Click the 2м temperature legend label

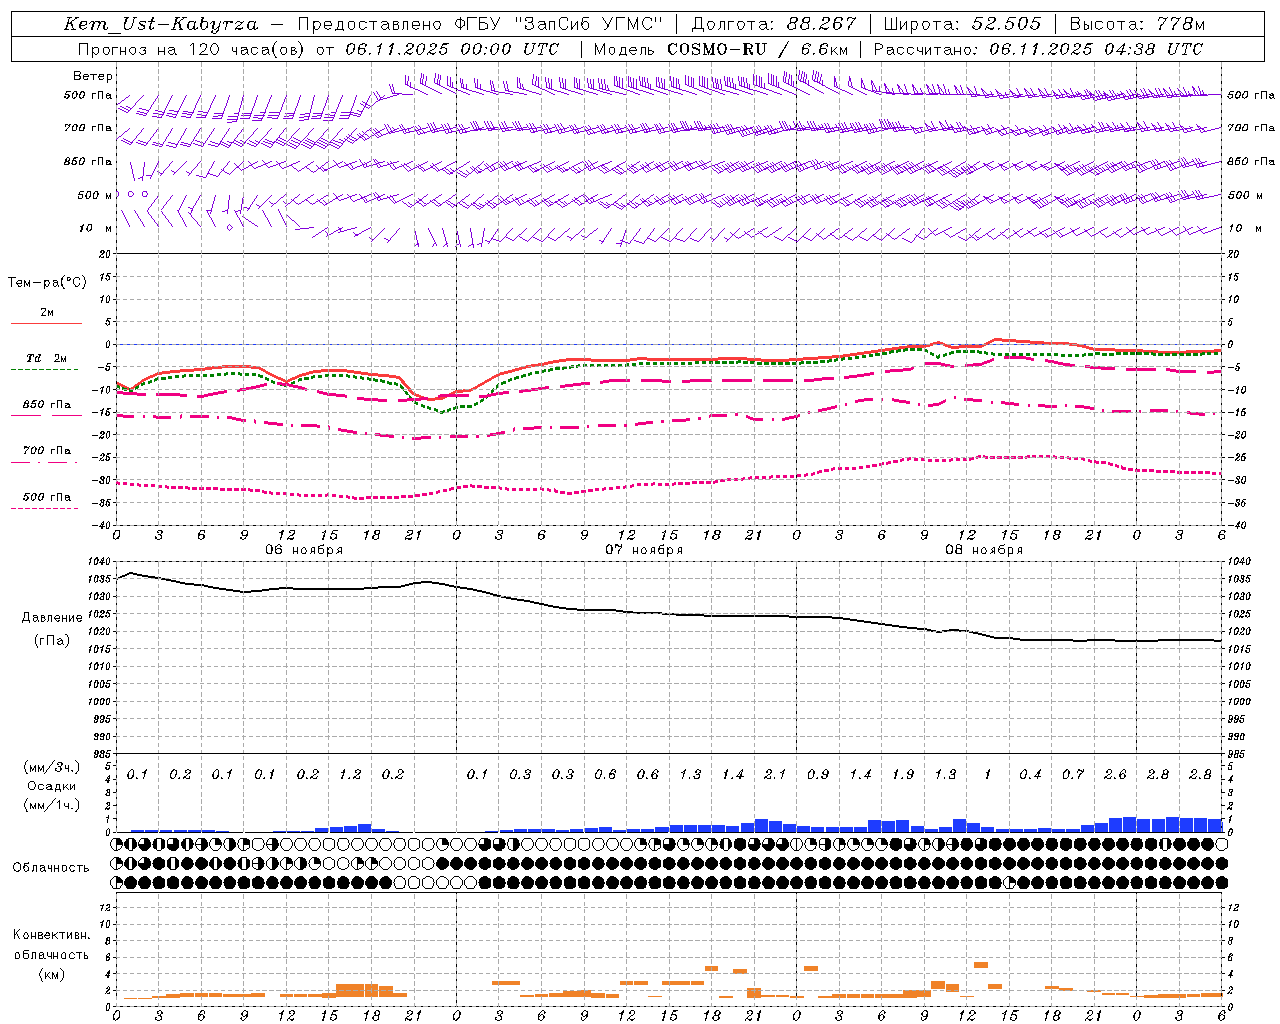(x=47, y=312)
